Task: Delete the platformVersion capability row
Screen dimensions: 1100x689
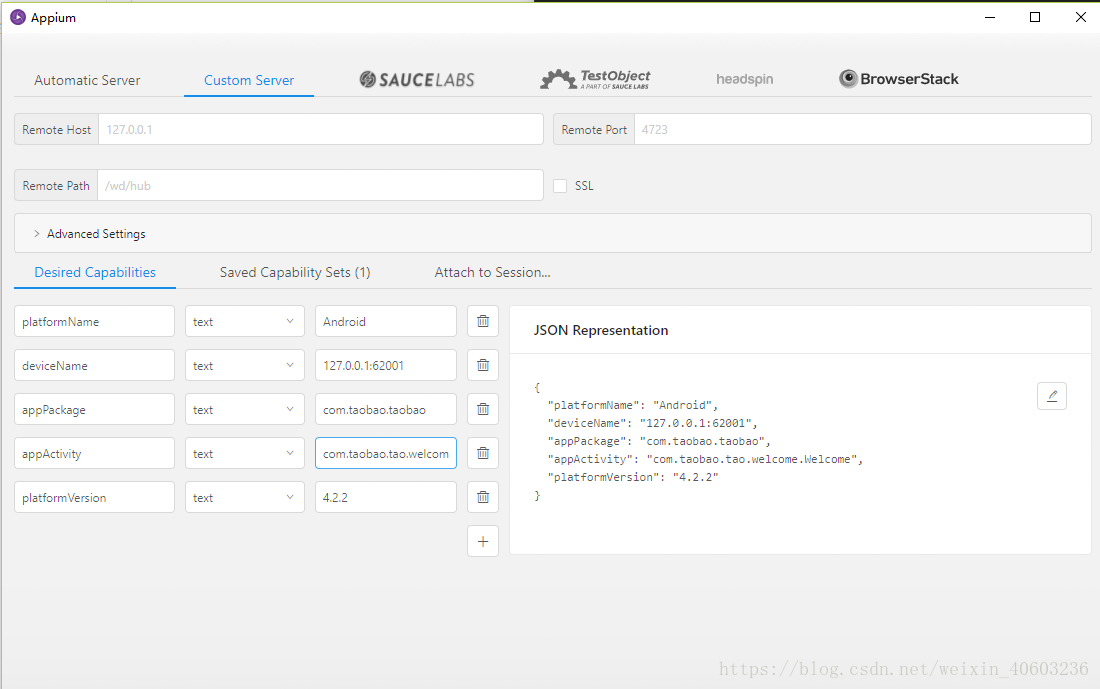Action: click(483, 497)
